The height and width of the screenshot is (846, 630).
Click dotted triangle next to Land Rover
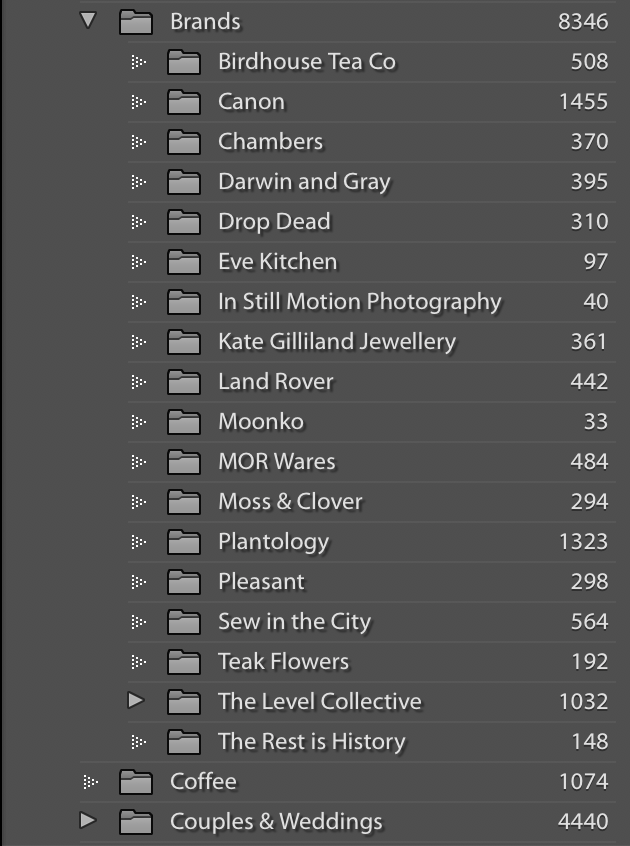pyautogui.click(x=139, y=382)
